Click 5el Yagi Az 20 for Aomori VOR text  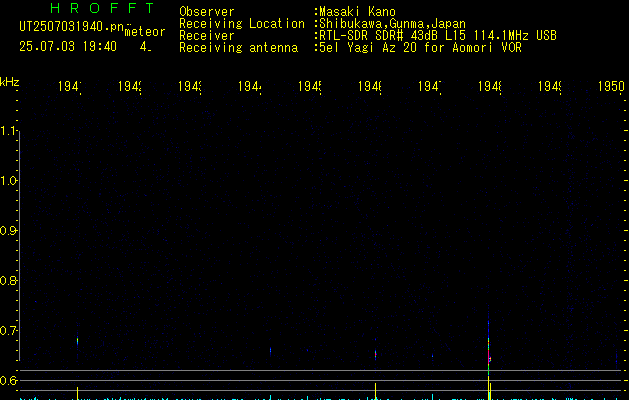(x=420, y=48)
